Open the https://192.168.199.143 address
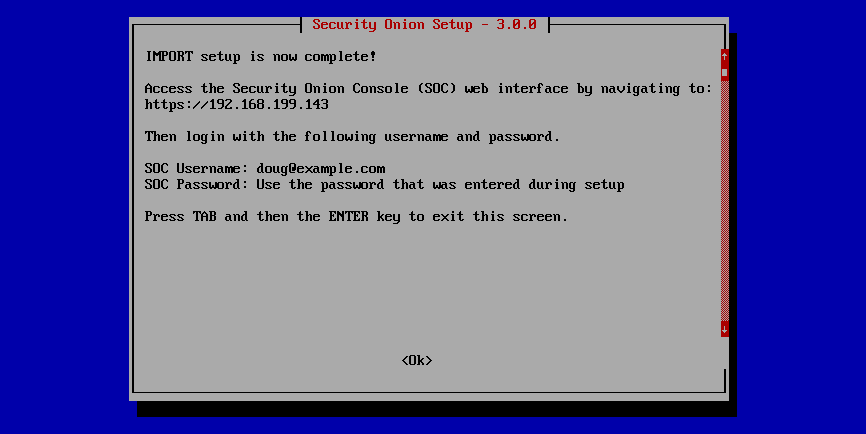This screenshot has height=434, width=866. pyautogui.click(x=236, y=104)
